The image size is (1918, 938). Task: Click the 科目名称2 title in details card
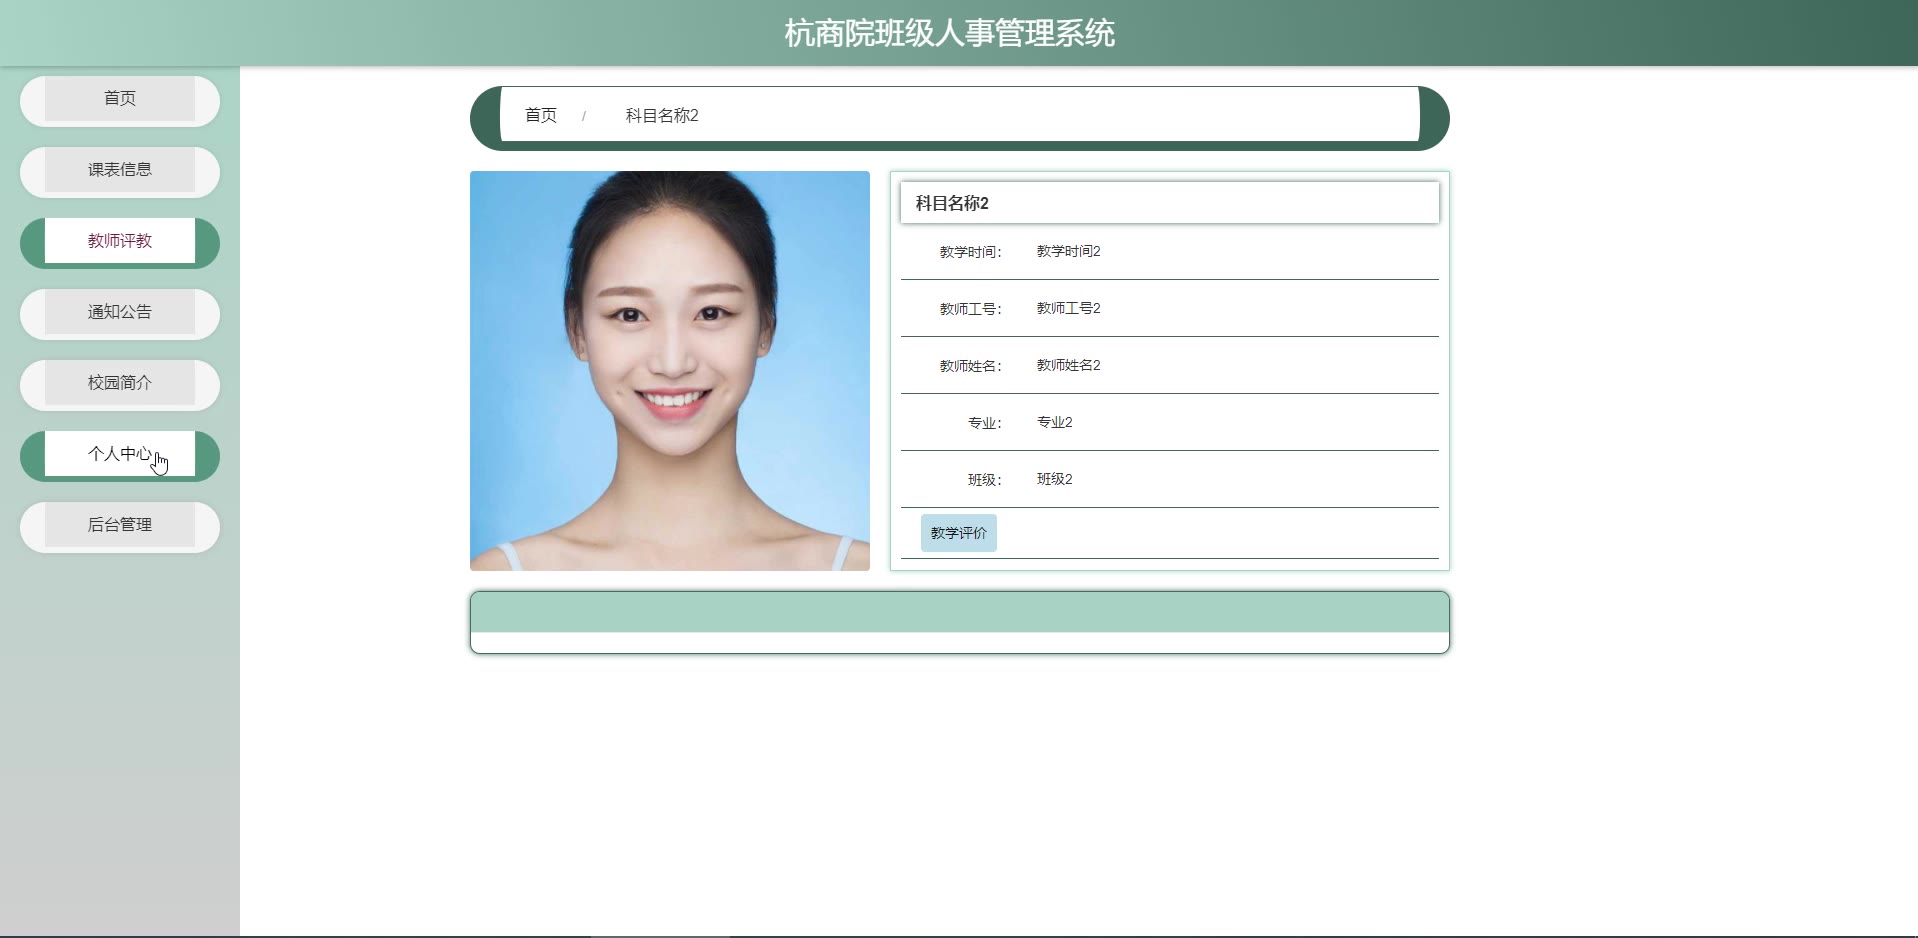click(x=952, y=203)
